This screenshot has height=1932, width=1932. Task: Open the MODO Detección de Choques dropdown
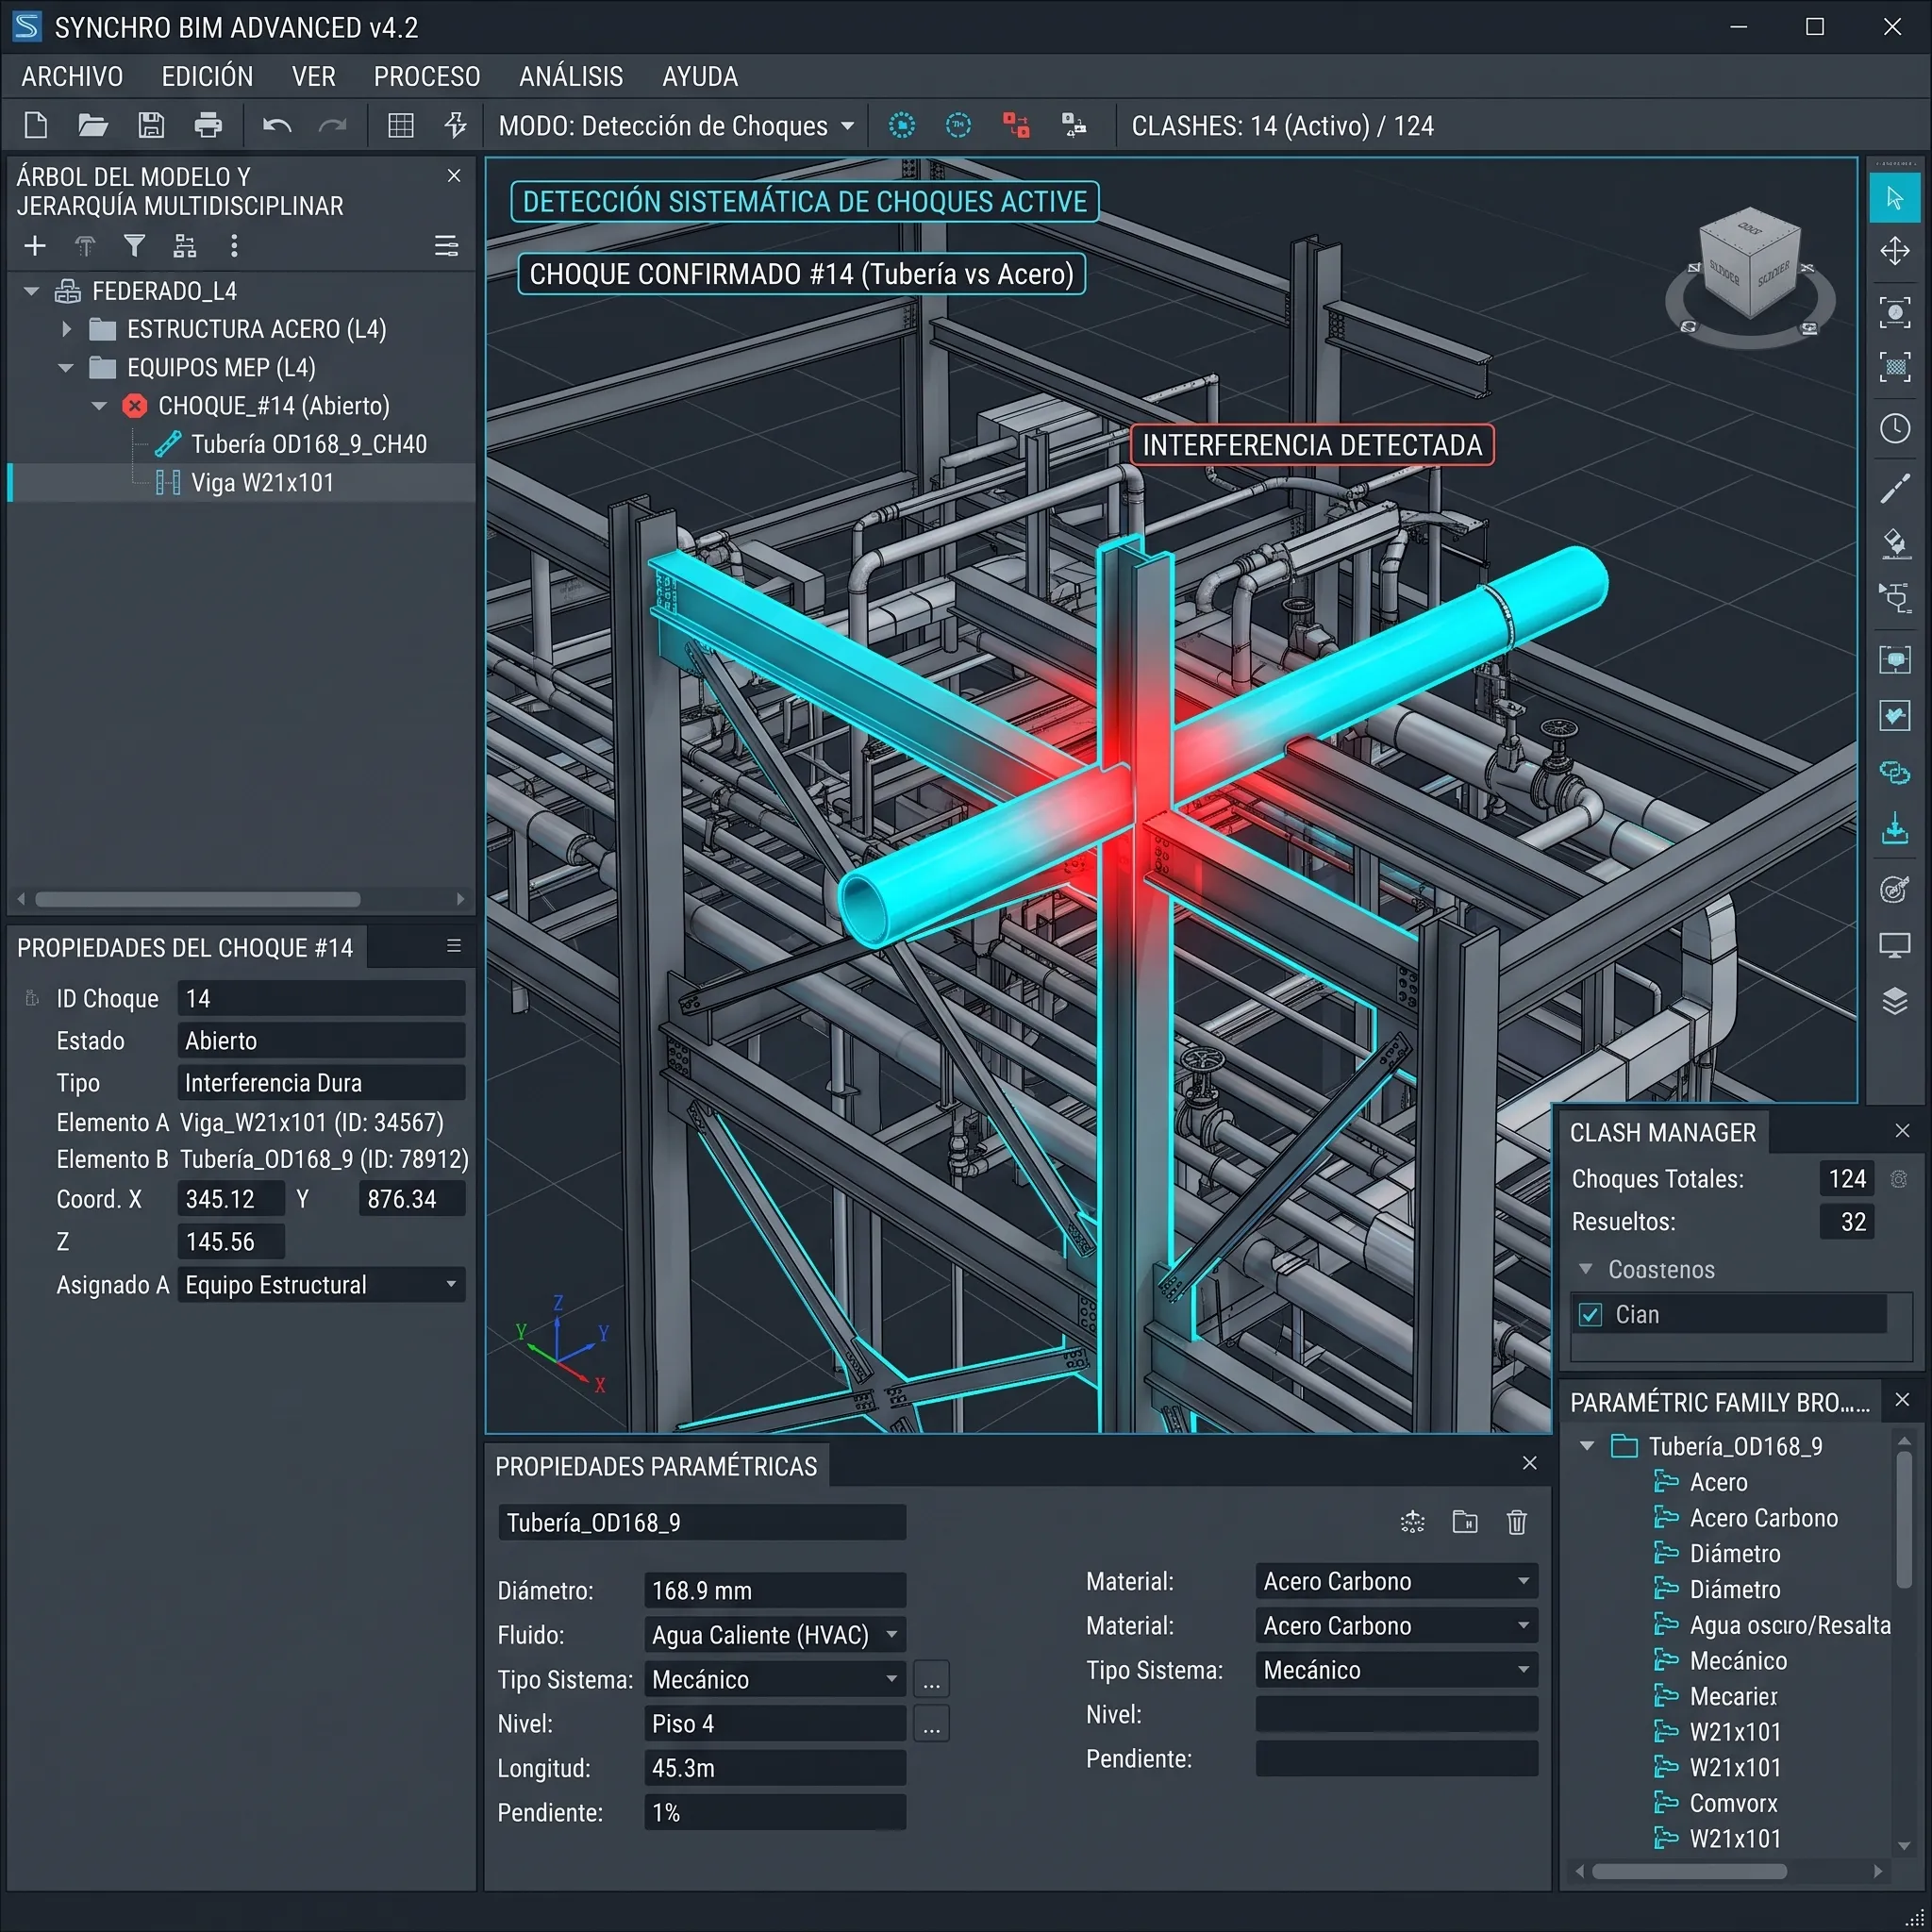click(x=677, y=126)
